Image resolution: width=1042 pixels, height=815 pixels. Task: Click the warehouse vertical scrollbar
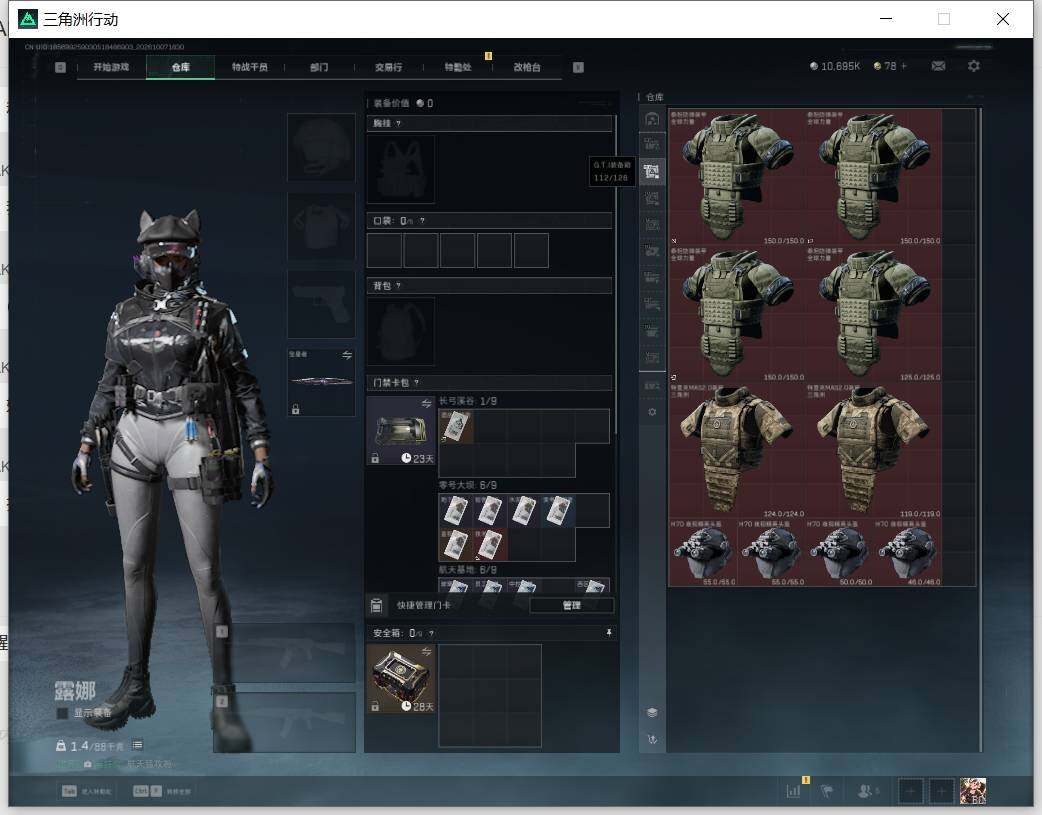(979, 429)
